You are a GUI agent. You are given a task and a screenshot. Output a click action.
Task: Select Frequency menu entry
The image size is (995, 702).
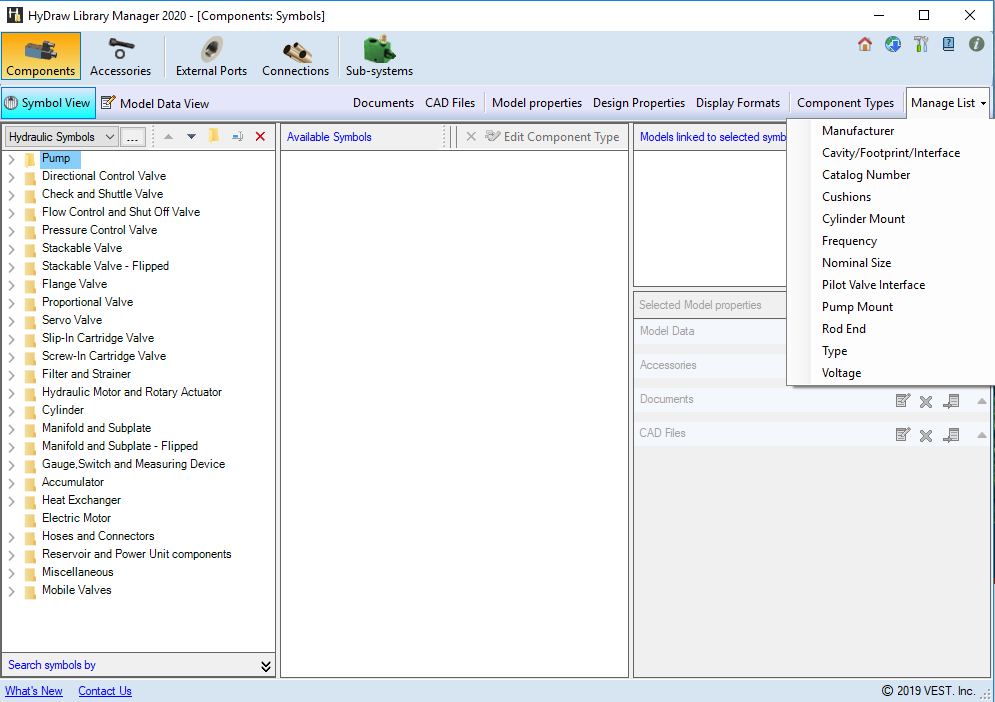[850, 241]
